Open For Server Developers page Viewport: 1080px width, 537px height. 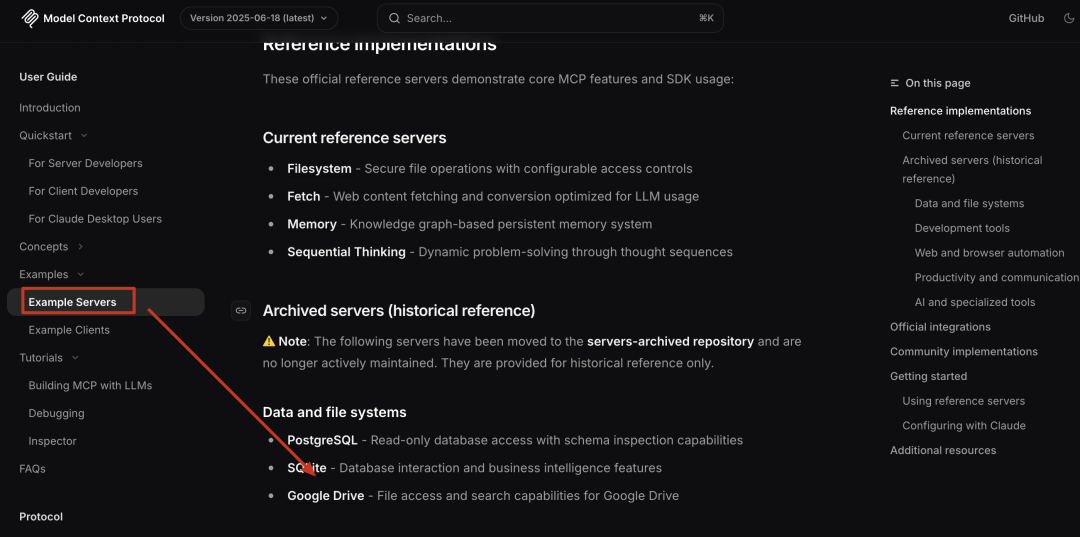coord(85,163)
